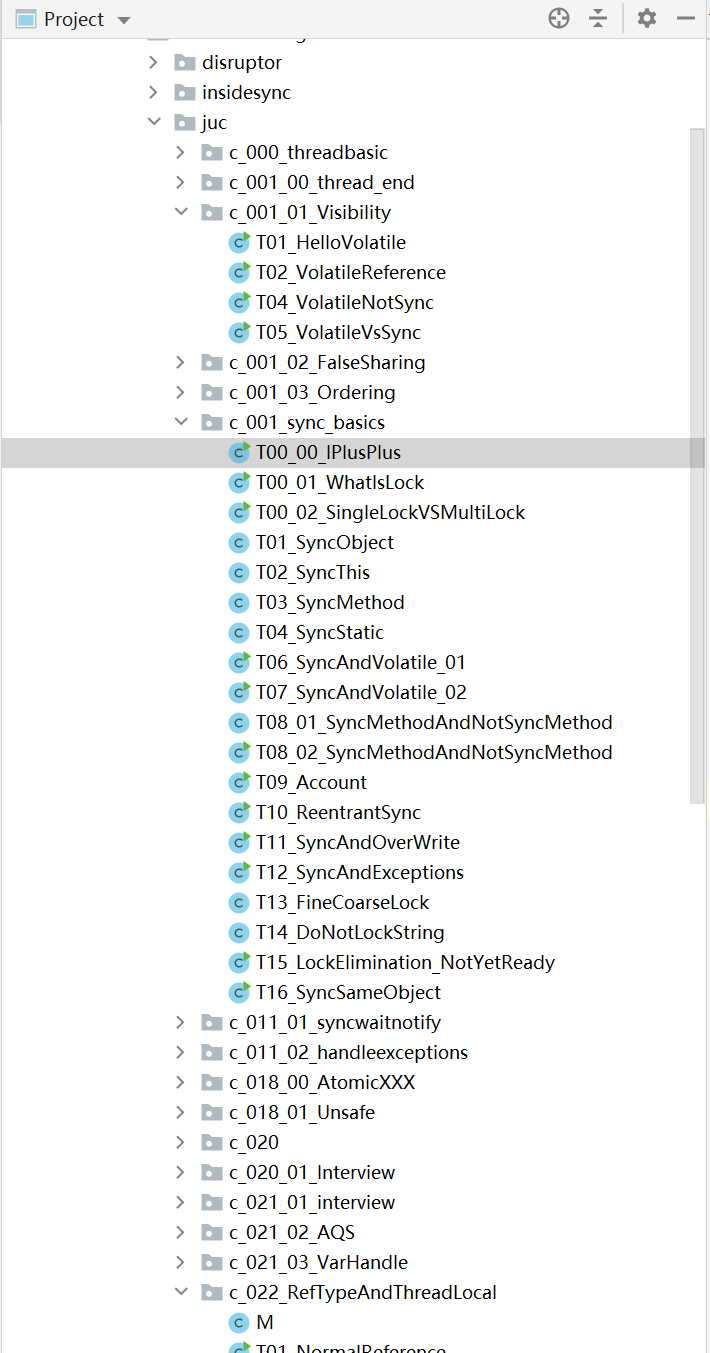This screenshot has height=1353, width=710.
Task: Hide the Project panel with minus icon
Action: (686, 18)
